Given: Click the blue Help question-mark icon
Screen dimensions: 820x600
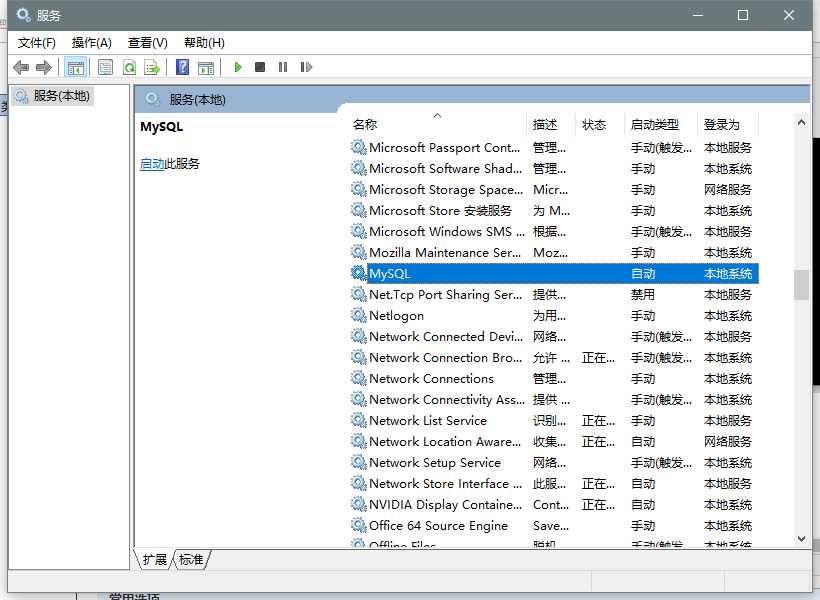Looking at the screenshot, I should 182,67.
